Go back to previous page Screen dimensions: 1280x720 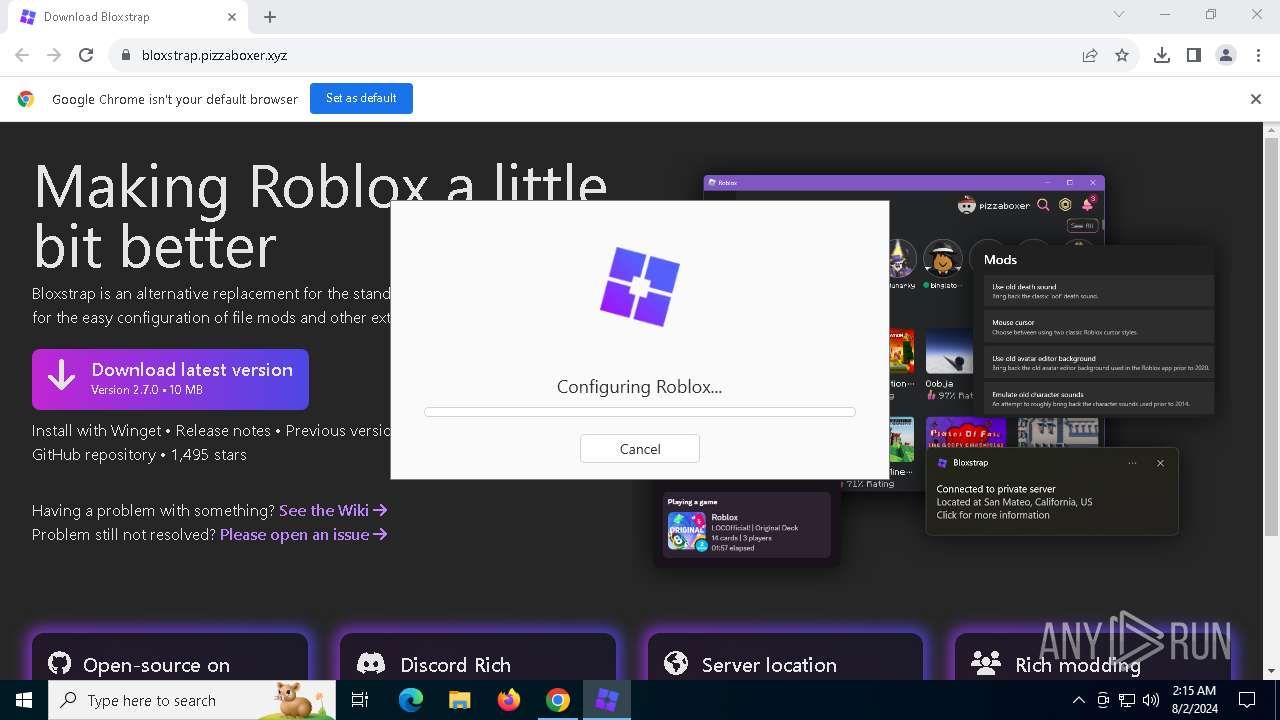click(x=22, y=55)
